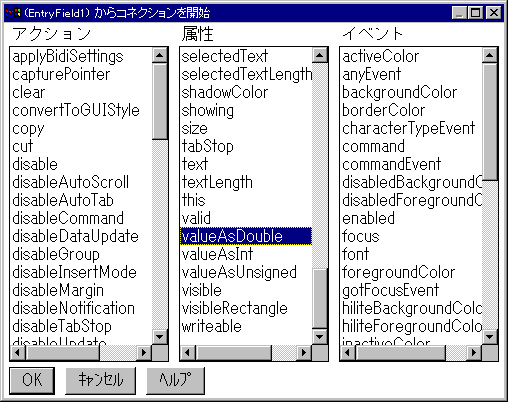Click the up arrow in the 属性 list scrollbar
The image size is (508, 402).
point(320,55)
